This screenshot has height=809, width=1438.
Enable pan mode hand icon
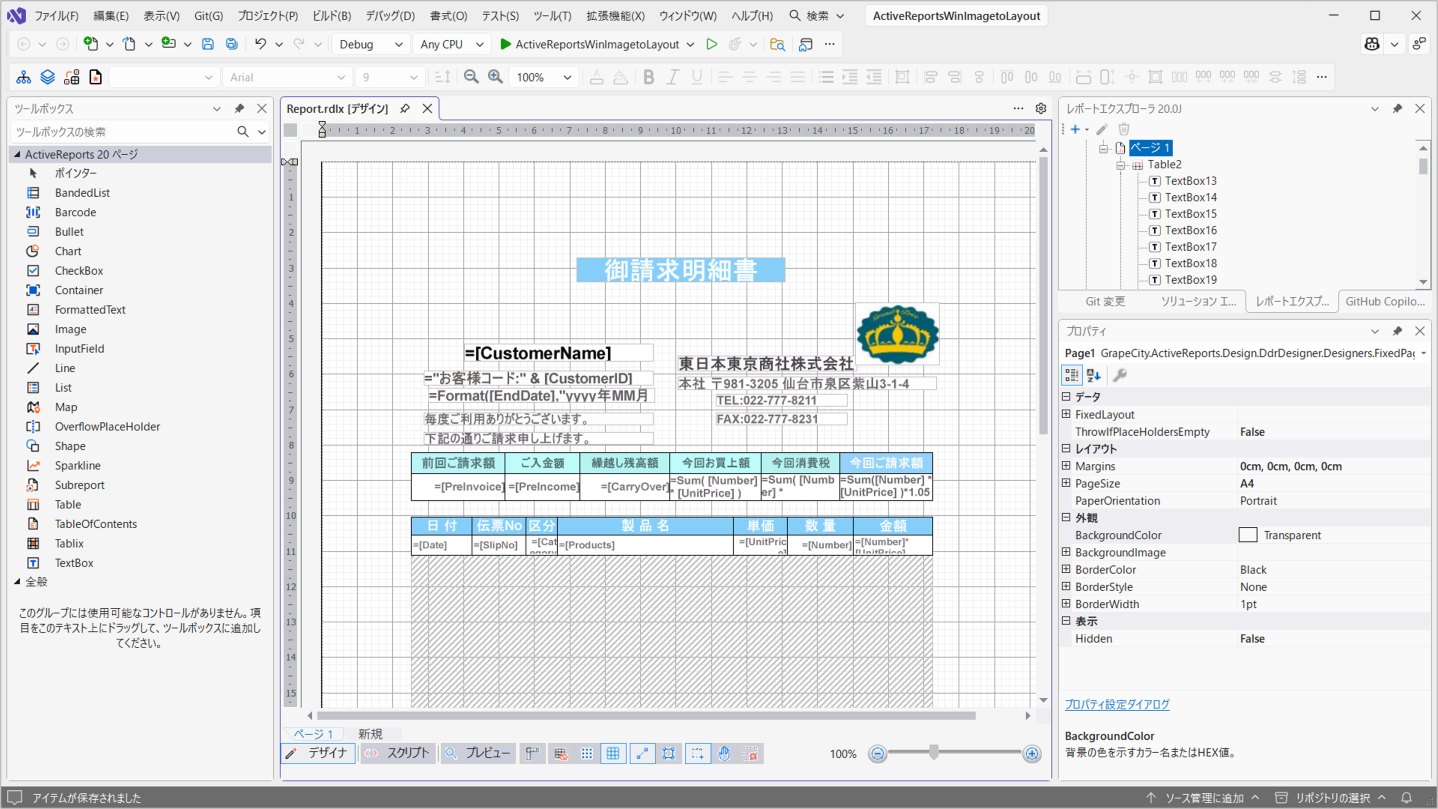click(724, 754)
